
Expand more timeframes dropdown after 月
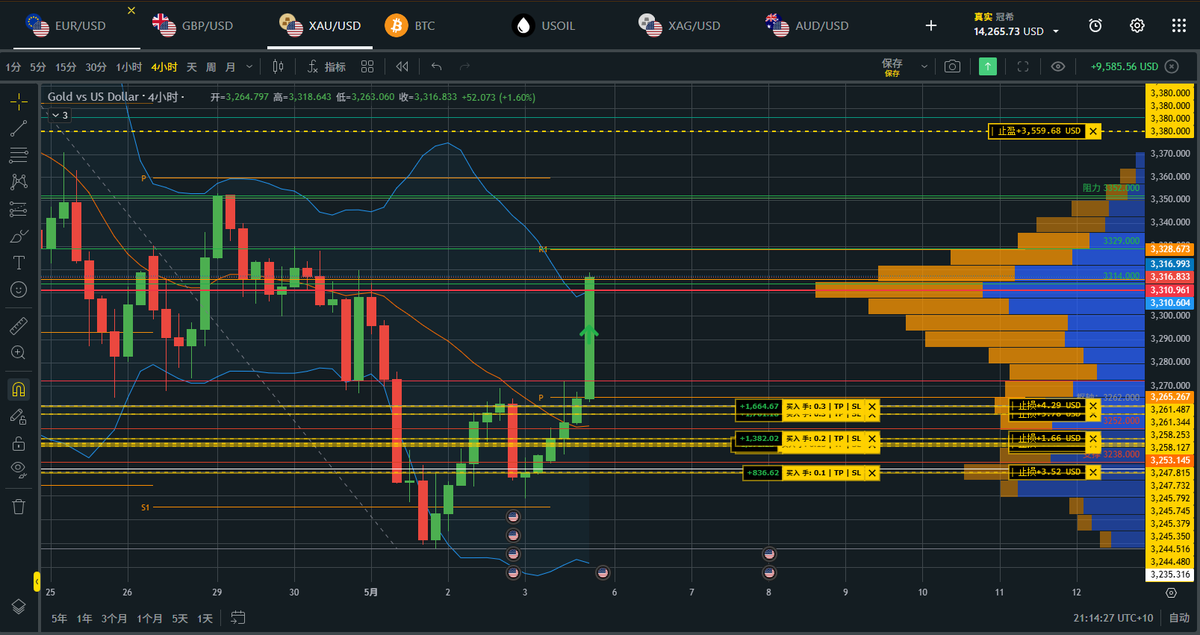249,67
